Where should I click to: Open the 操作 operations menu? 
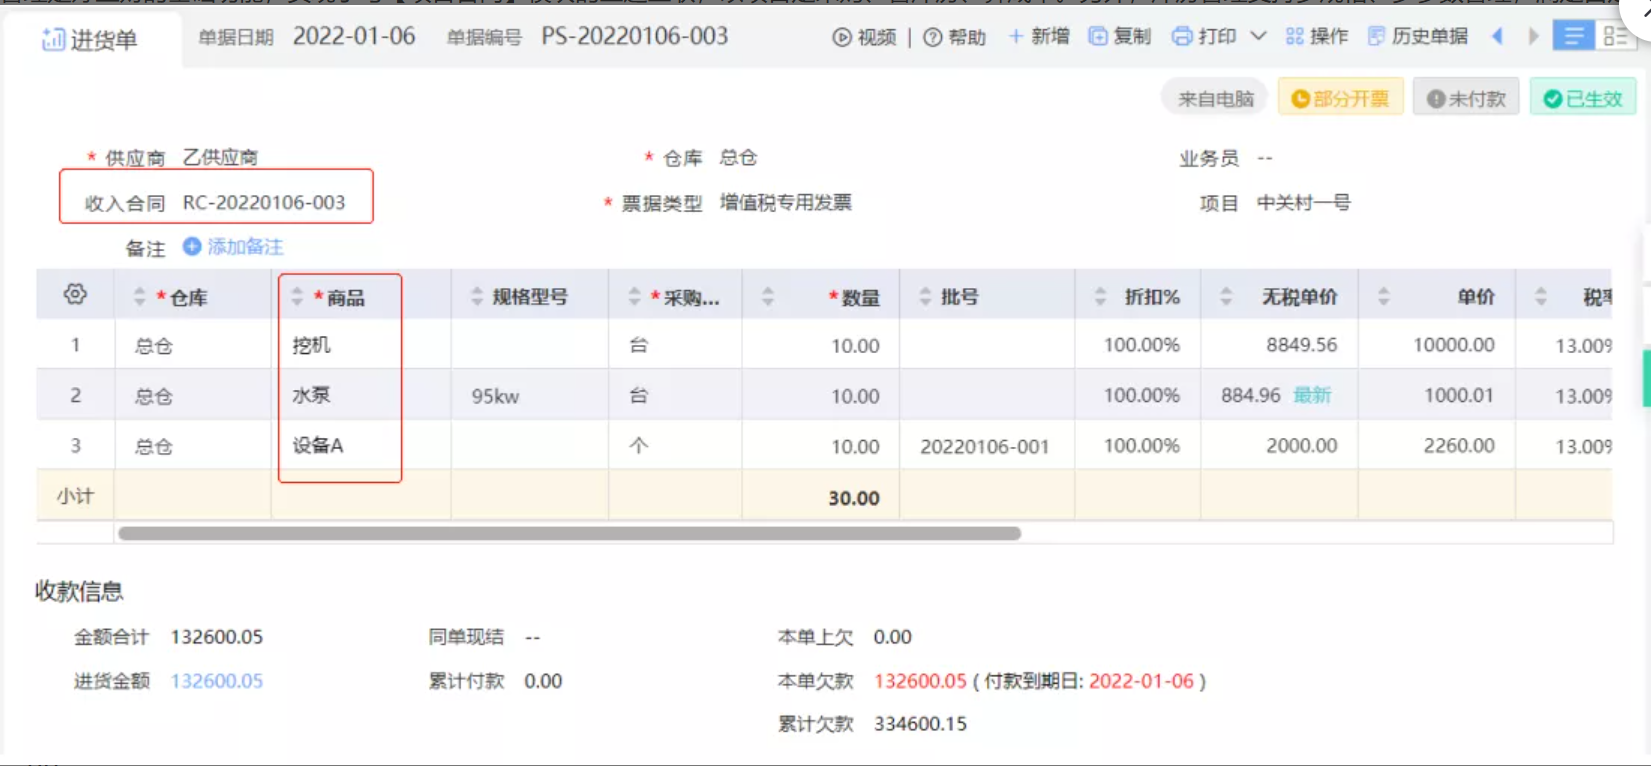click(x=1317, y=37)
